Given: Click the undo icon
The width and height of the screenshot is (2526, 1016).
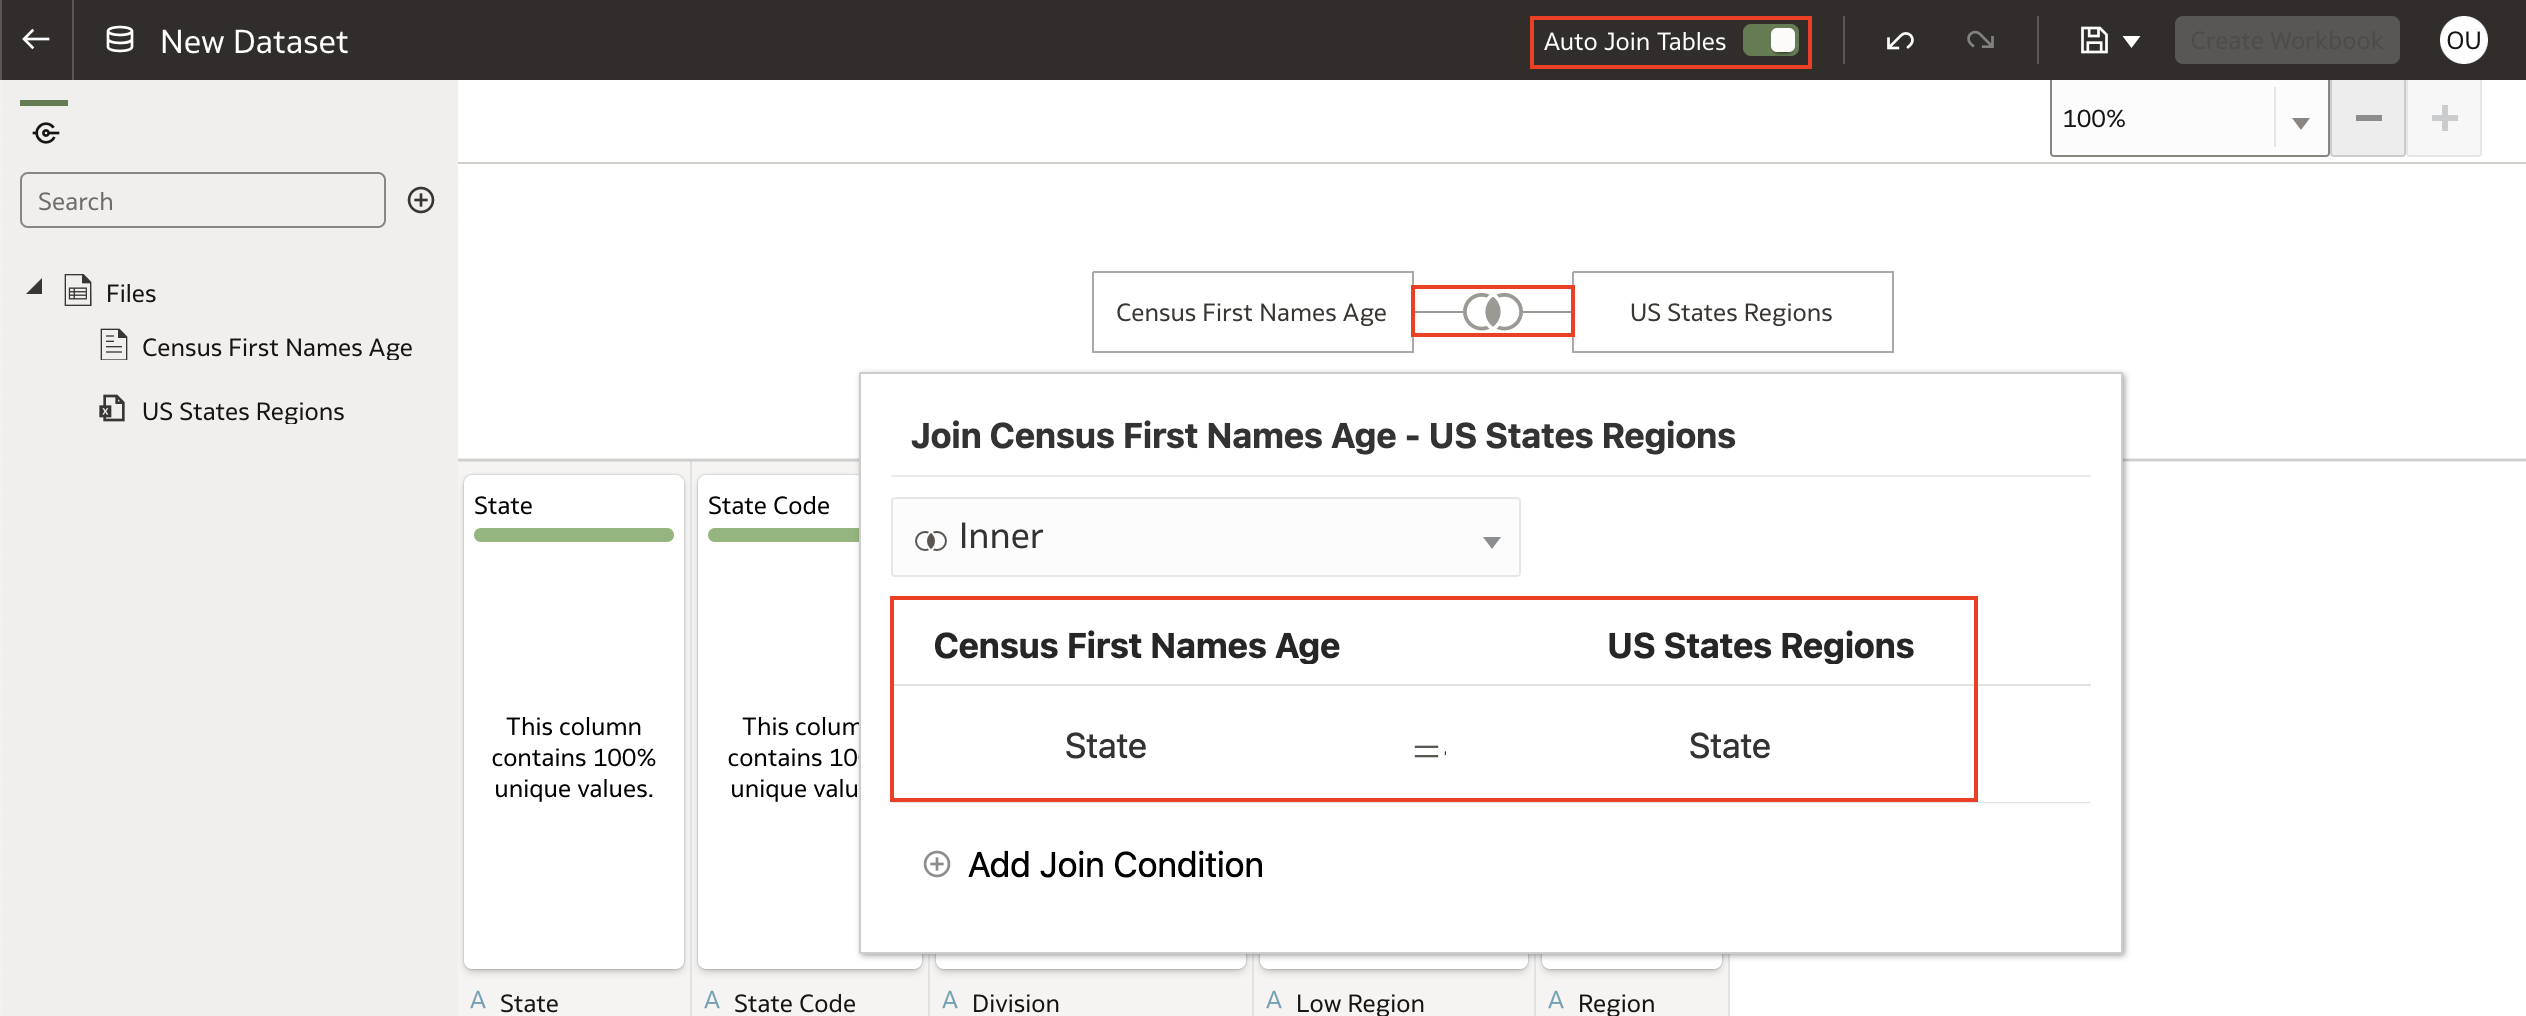Looking at the screenshot, I should tap(1899, 41).
